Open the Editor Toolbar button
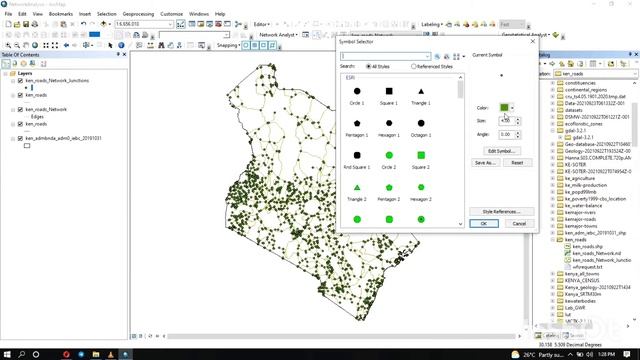640x360 pixels. (x=180, y=24)
